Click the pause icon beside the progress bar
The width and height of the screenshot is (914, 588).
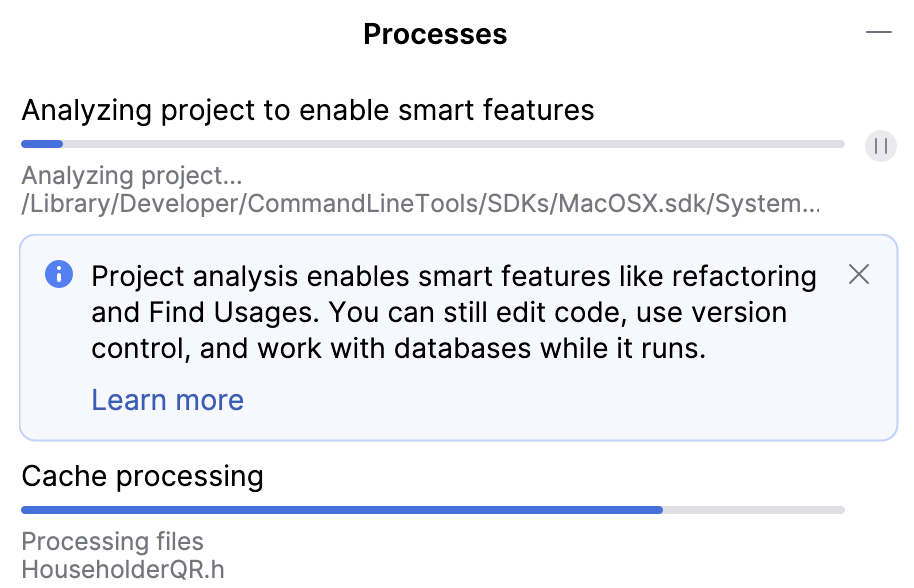(880, 146)
